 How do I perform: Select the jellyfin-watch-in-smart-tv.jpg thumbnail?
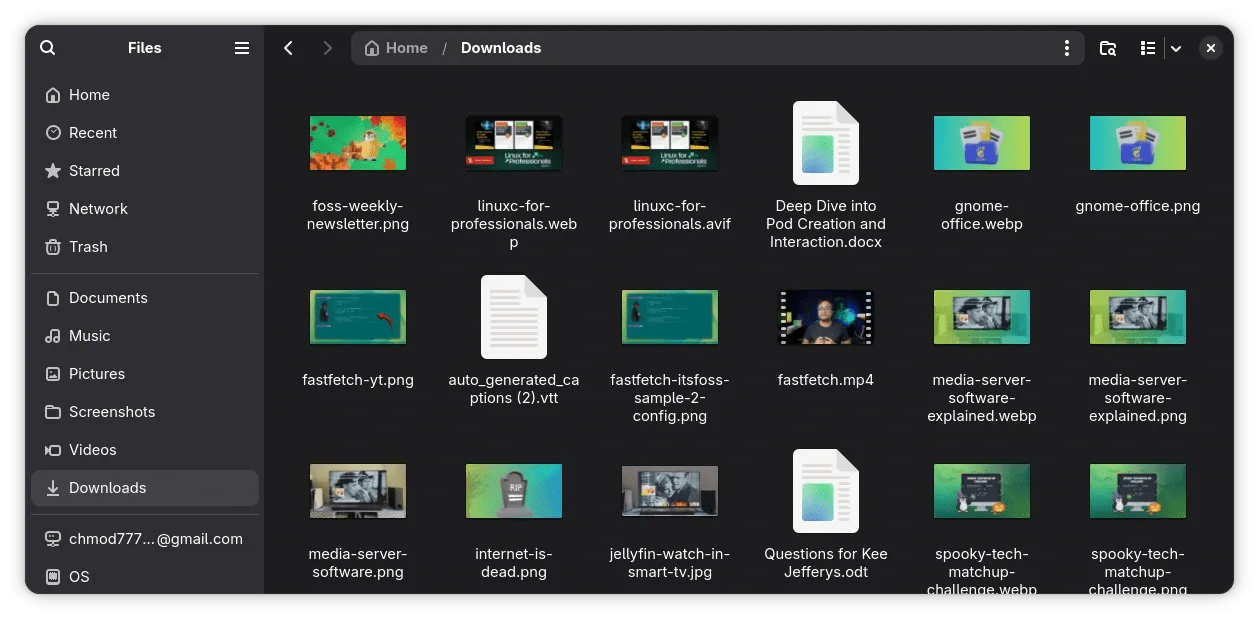click(x=670, y=491)
